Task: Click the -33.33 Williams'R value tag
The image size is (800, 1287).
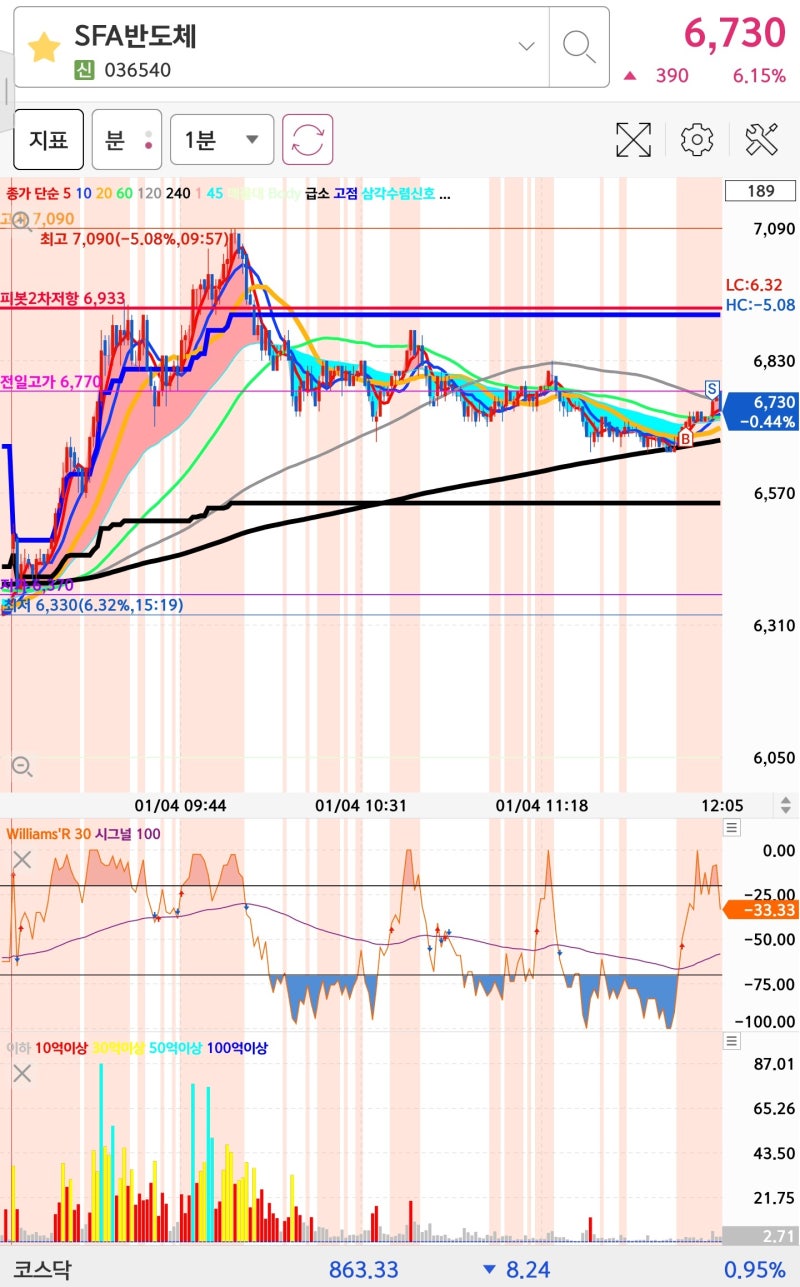Action: click(761, 909)
